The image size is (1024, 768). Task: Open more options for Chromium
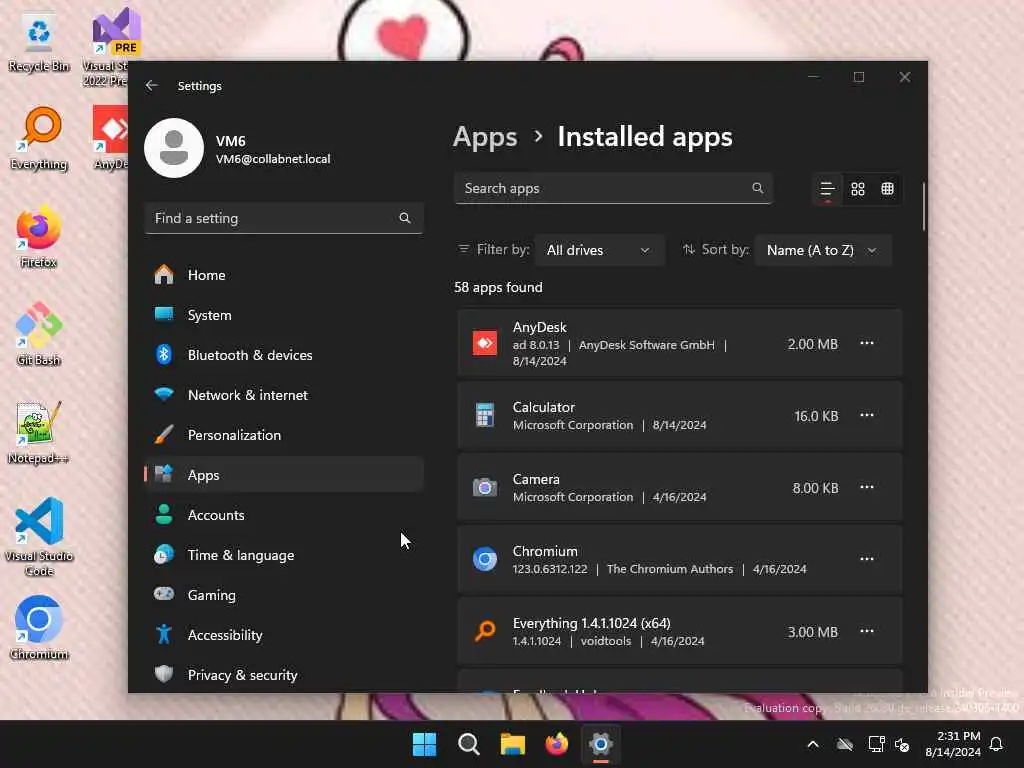867,559
